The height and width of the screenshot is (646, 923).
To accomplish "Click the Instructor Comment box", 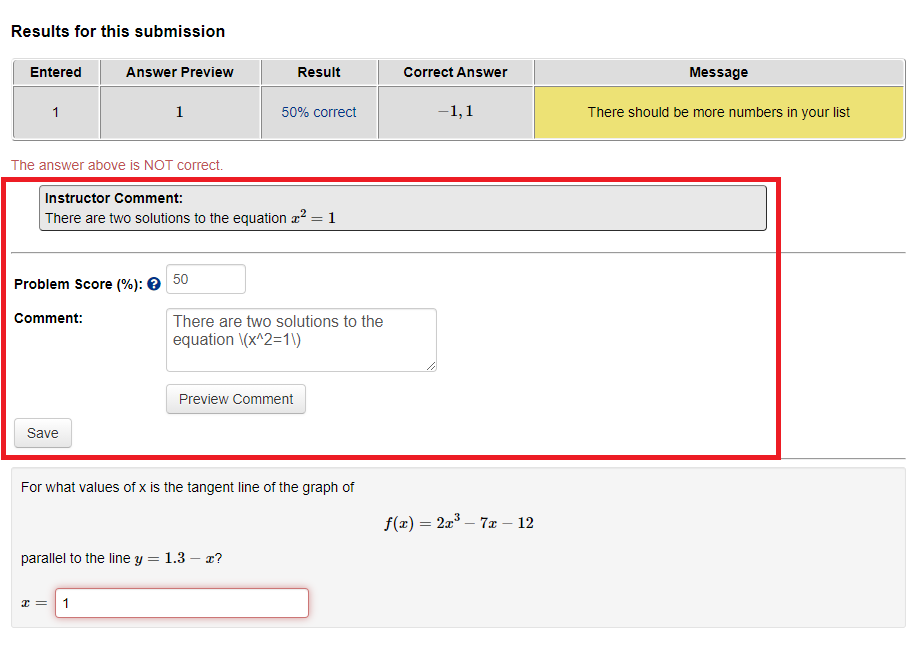I will [403, 208].
